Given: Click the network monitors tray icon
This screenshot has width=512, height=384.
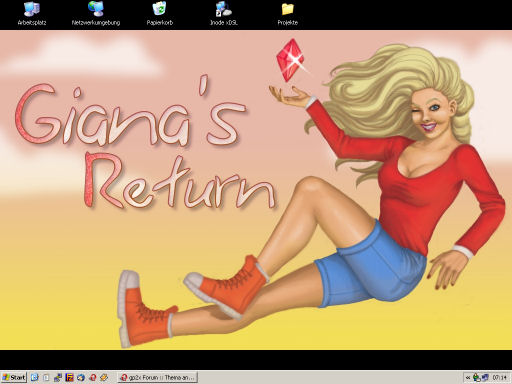Looking at the screenshot, I should 485,378.
